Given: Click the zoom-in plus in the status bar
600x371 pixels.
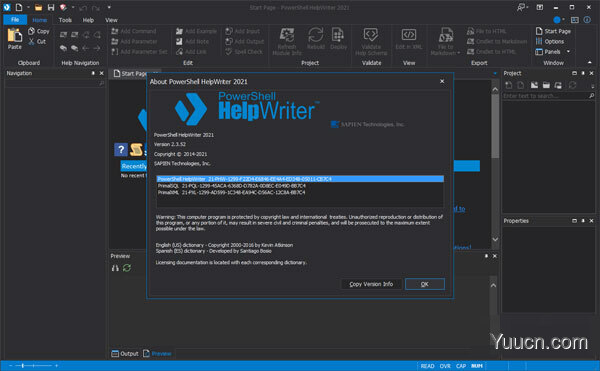Looking at the screenshot, I should 56,366.
